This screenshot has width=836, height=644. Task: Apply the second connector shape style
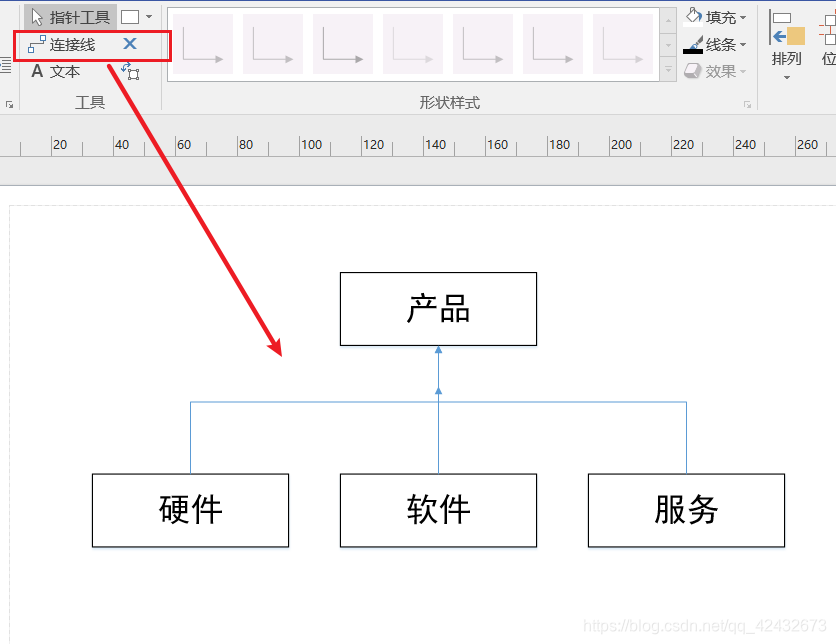coord(273,44)
